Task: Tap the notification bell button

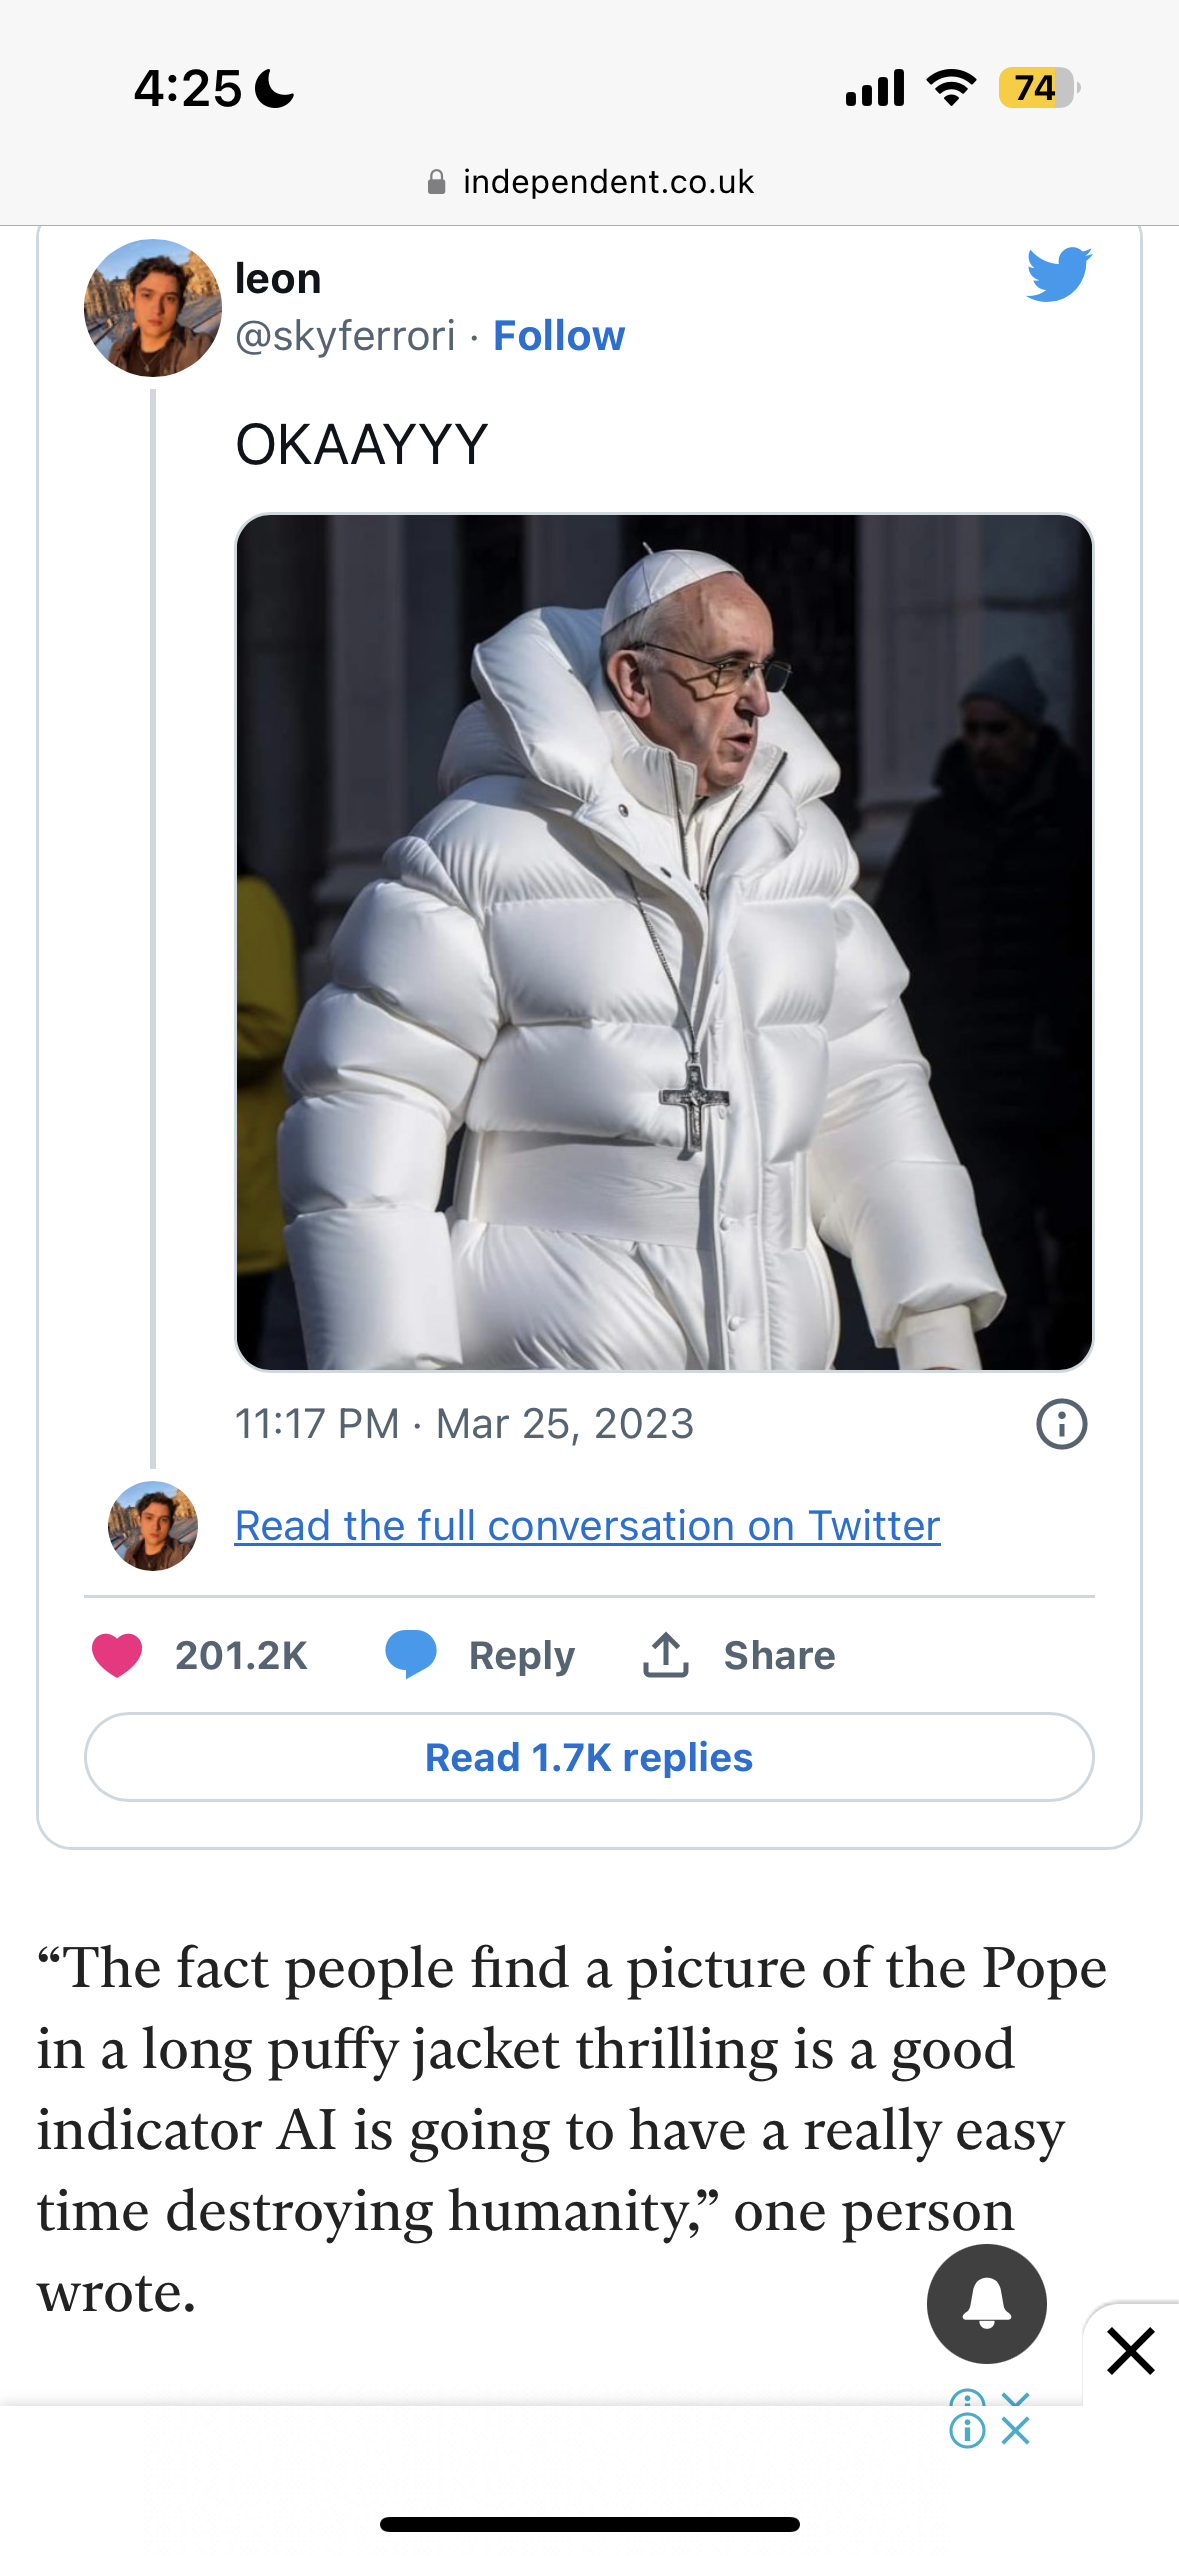Action: [x=986, y=2303]
